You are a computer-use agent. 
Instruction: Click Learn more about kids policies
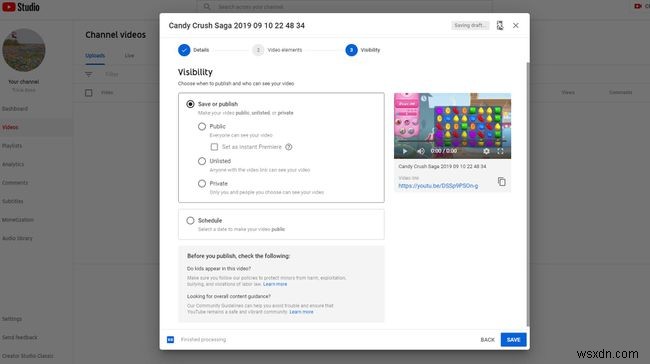[x=275, y=284]
